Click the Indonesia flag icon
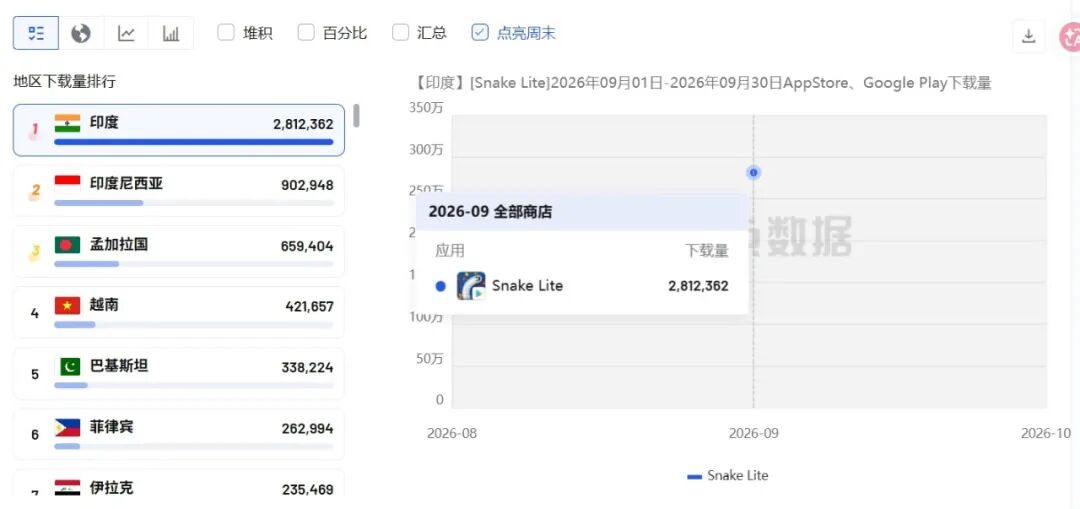Image resolution: width=1080 pixels, height=509 pixels. (68, 184)
